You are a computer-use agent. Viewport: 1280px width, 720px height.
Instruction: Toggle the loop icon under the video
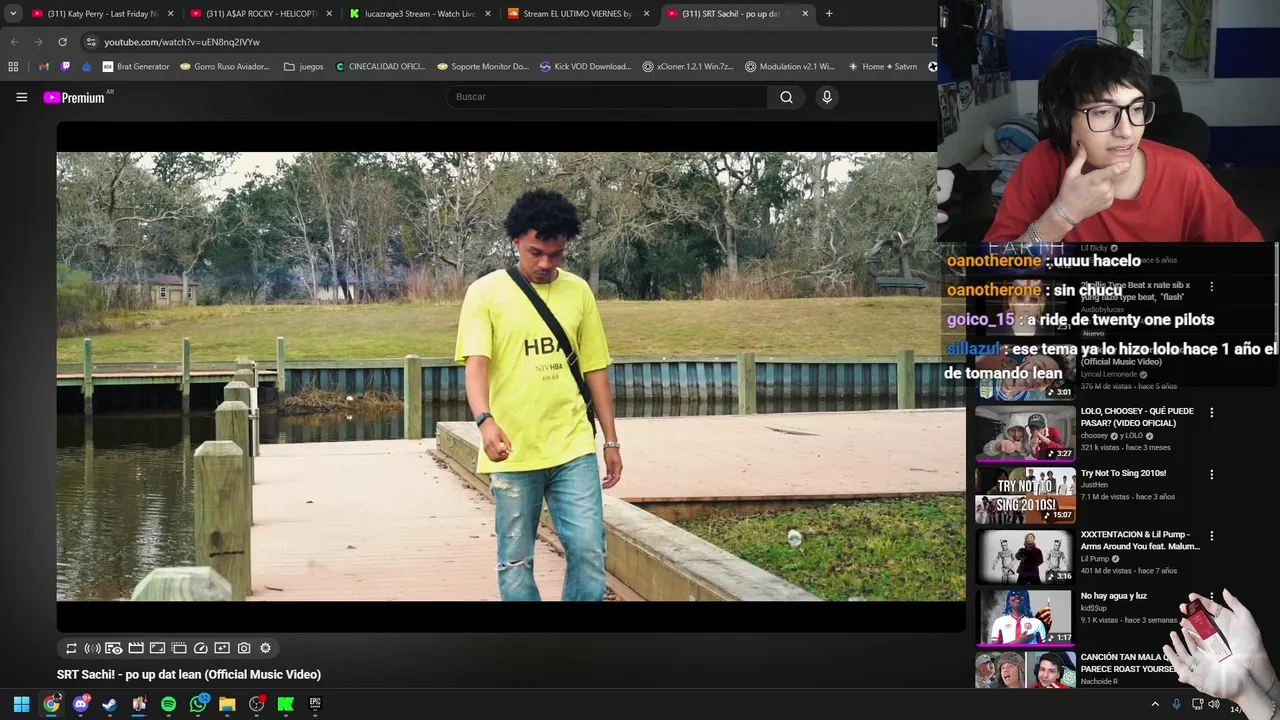(x=71, y=648)
